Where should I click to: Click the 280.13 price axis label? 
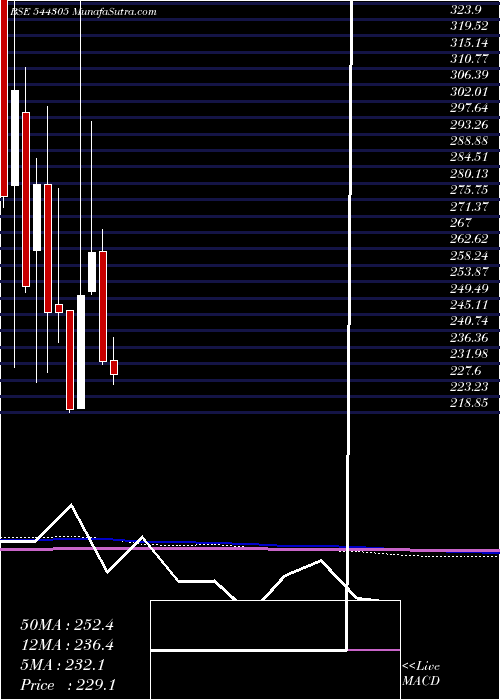pos(469,173)
